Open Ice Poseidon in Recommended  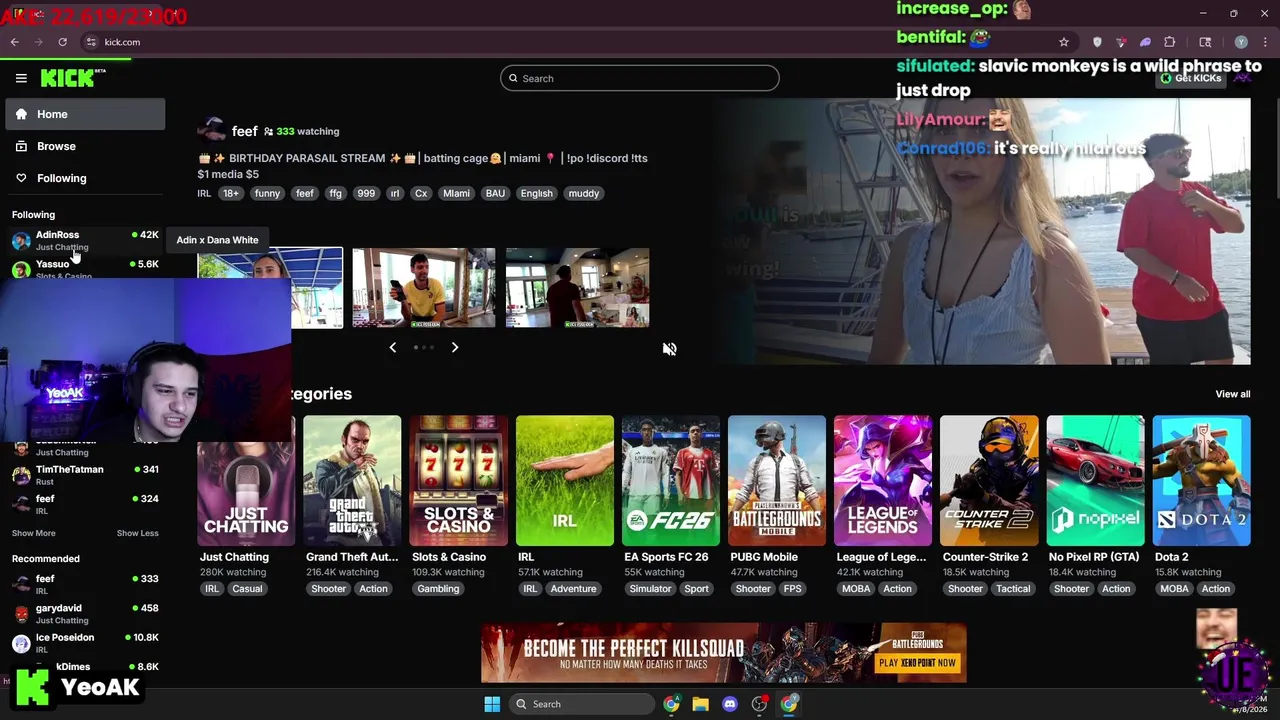click(85, 642)
